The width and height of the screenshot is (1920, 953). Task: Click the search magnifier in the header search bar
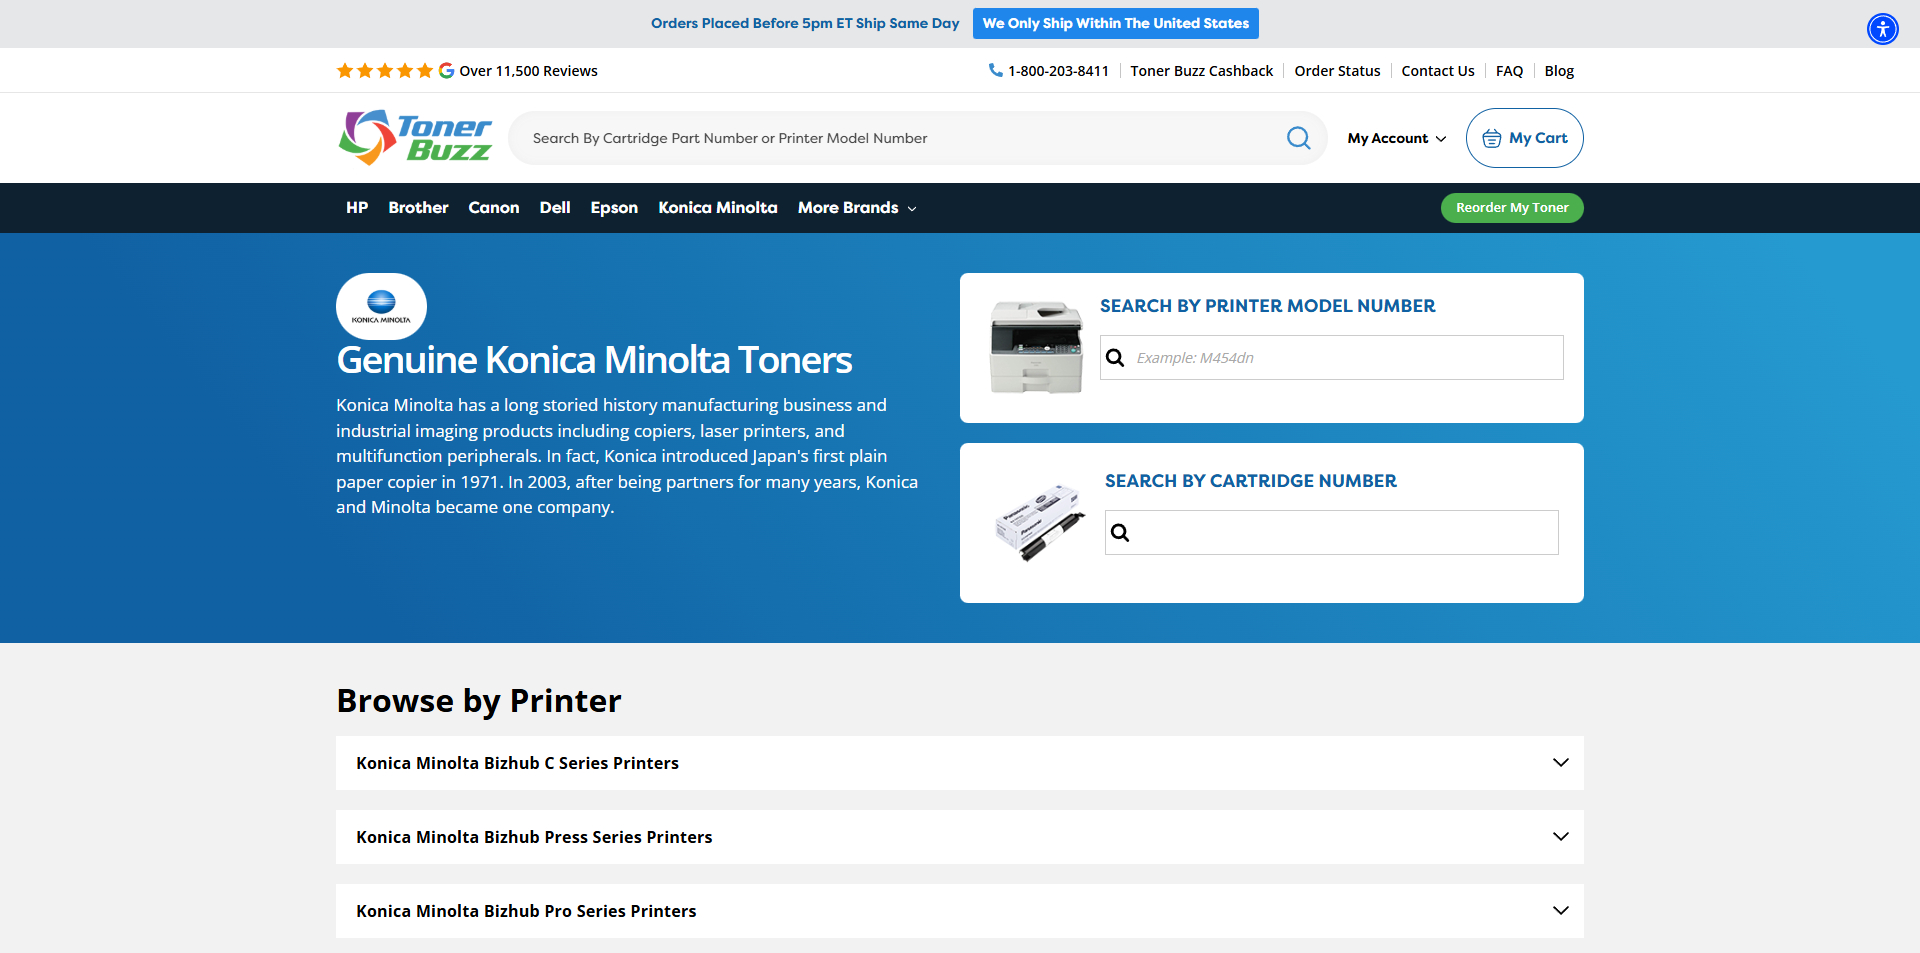point(1298,137)
